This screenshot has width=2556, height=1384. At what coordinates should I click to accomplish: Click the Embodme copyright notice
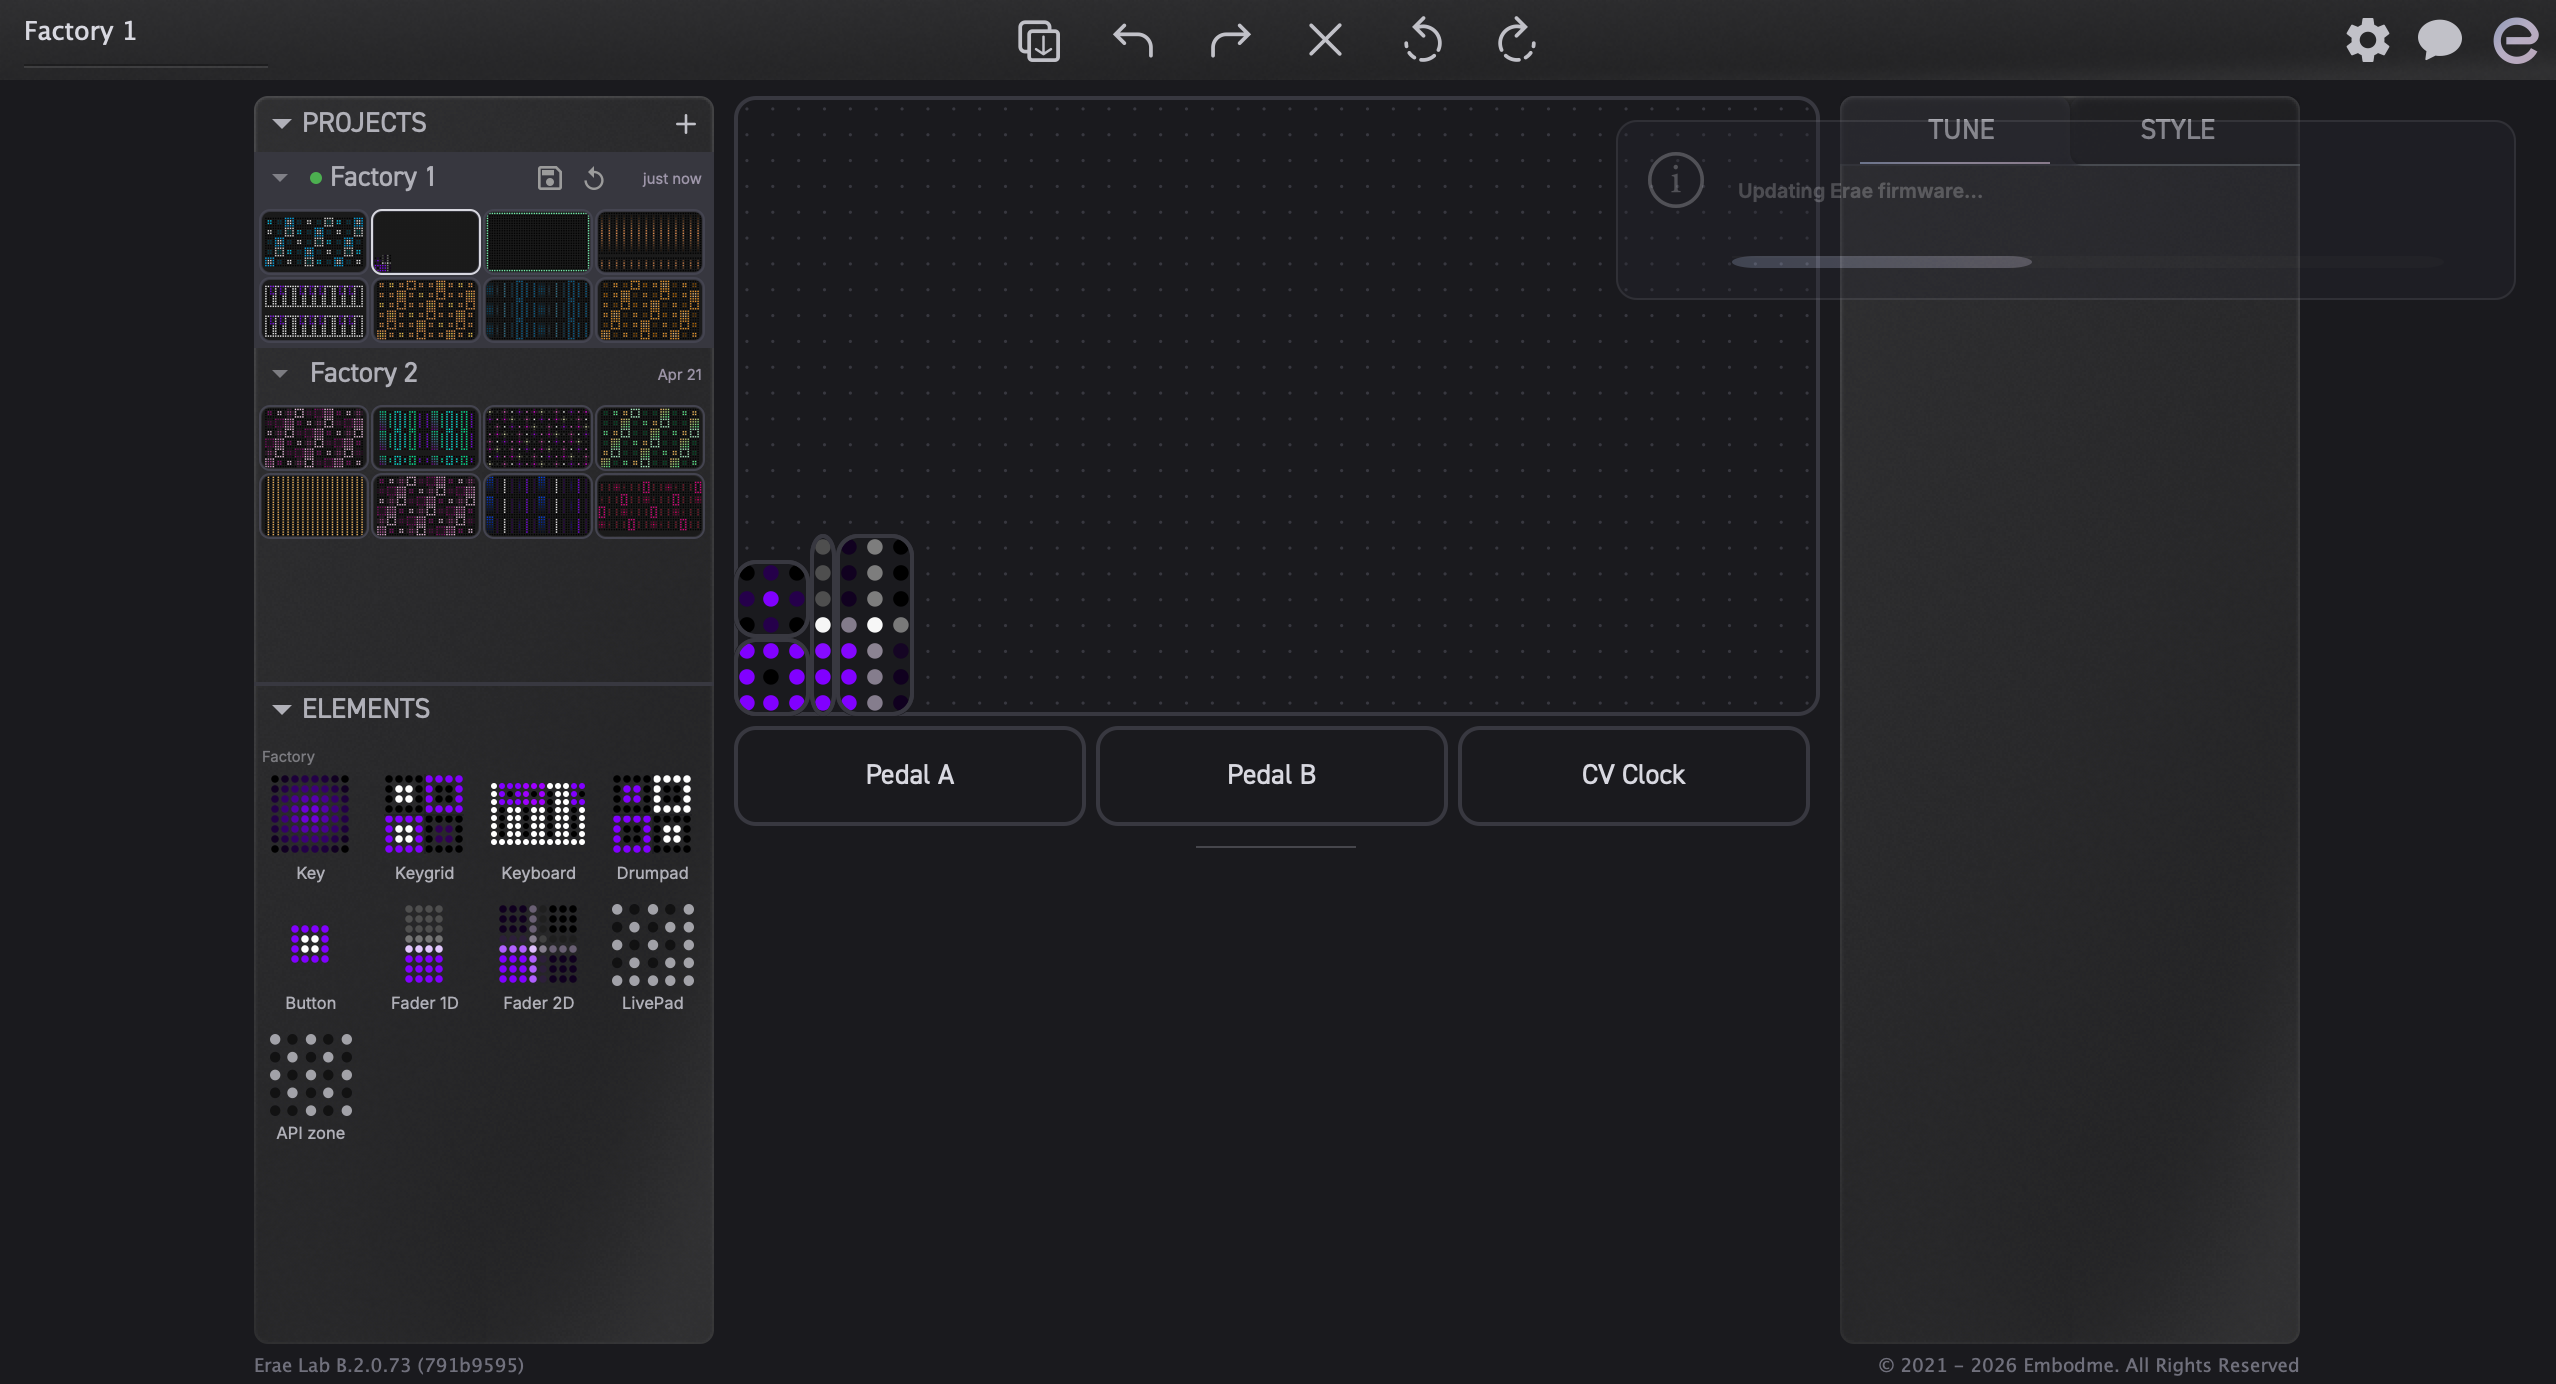(x=2087, y=1365)
